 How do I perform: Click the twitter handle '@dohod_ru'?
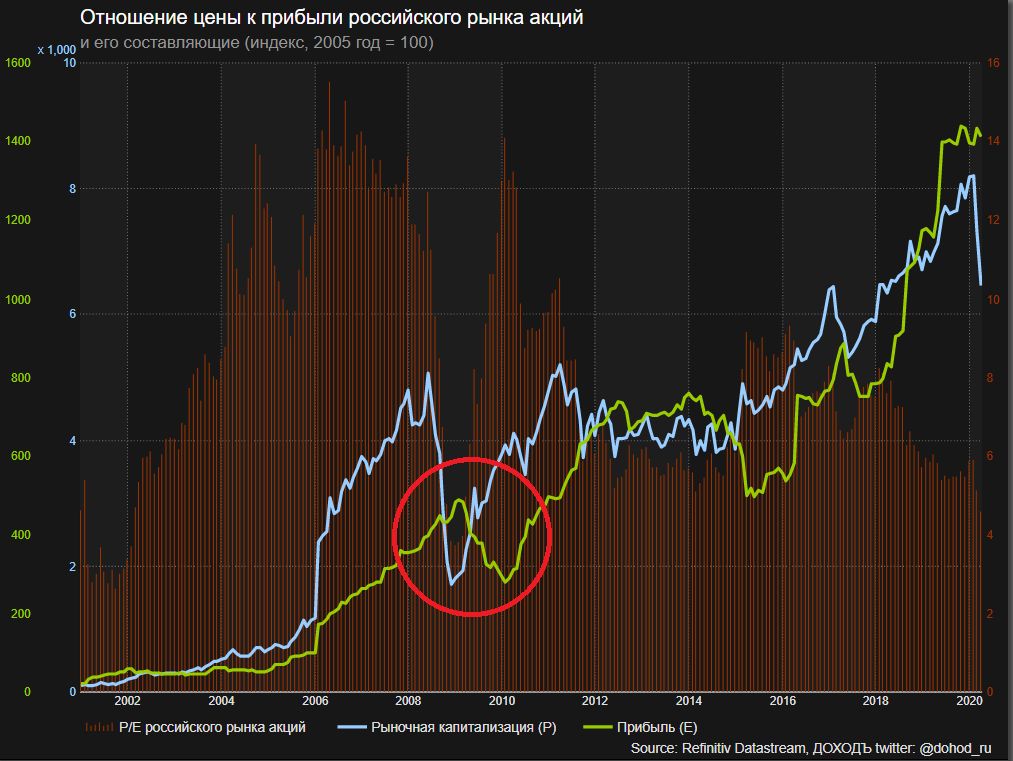pos(955,748)
